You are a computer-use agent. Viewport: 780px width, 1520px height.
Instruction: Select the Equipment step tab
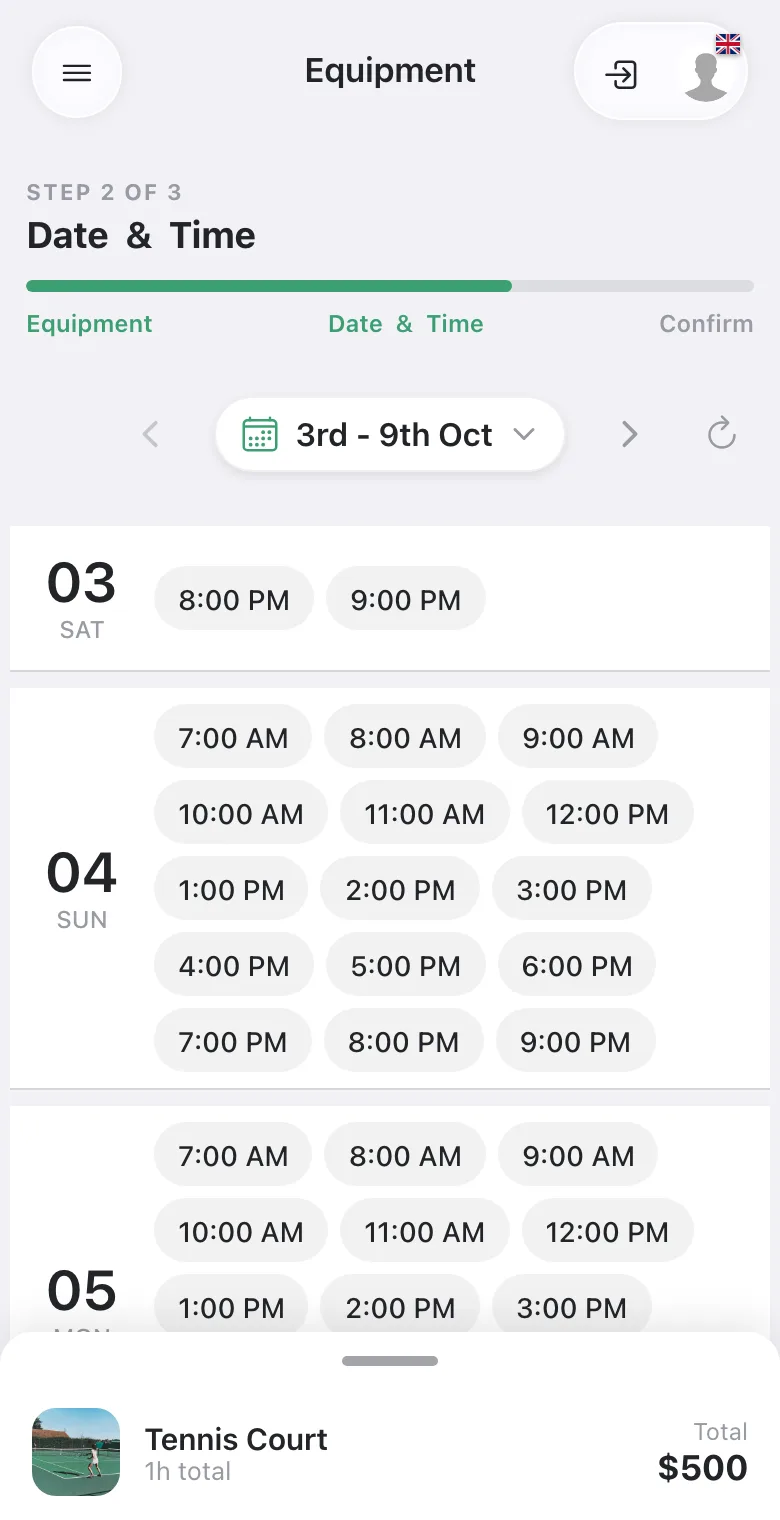(90, 324)
